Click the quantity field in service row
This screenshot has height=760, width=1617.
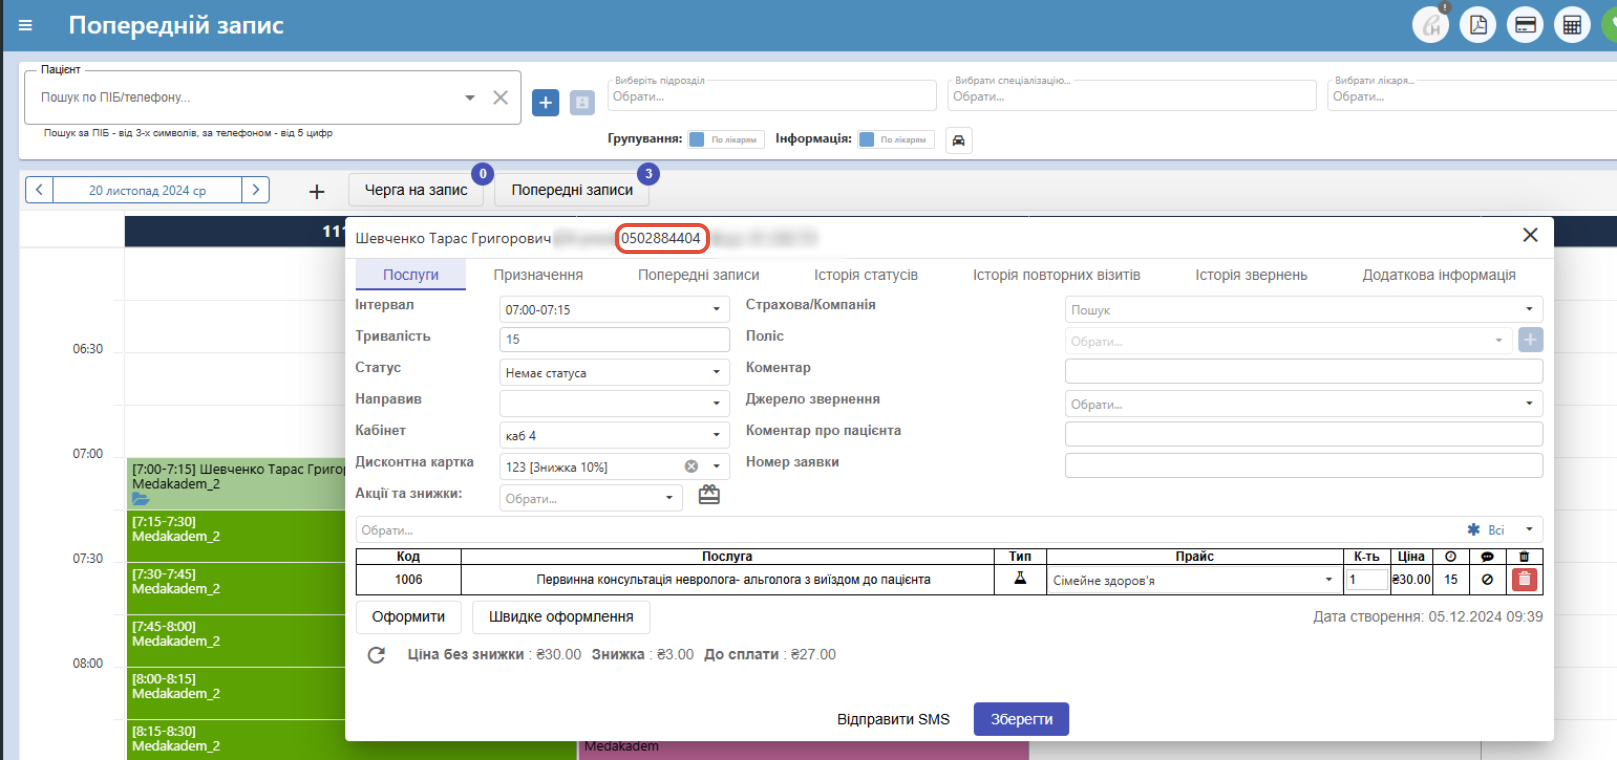(1366, 580)
